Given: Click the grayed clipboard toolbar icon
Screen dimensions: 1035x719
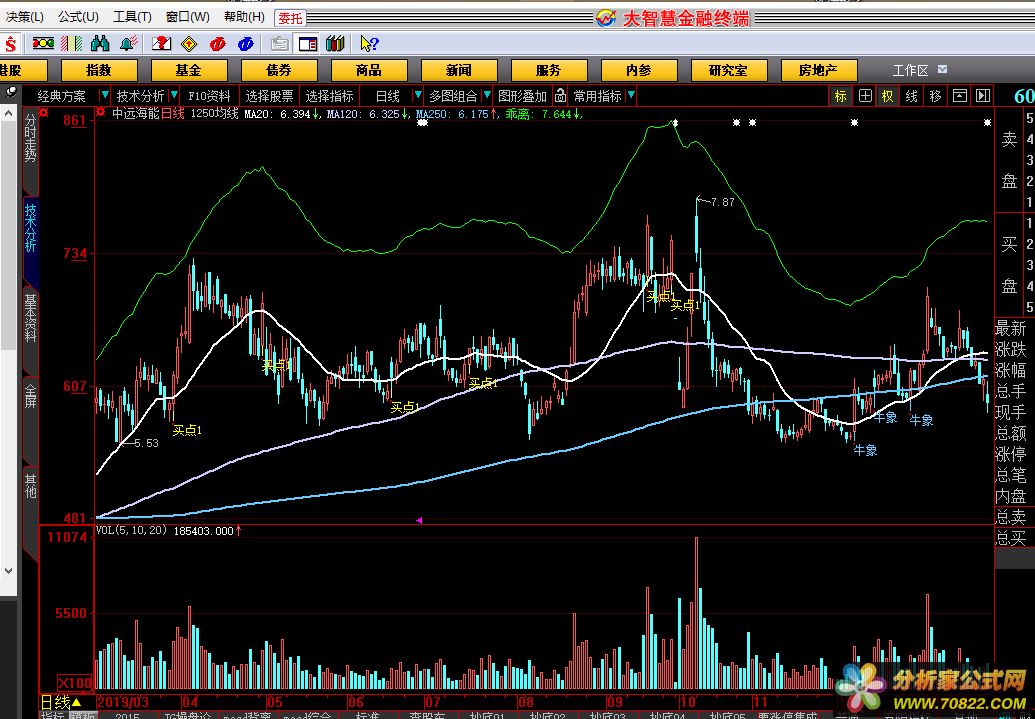Looking at the screenshot, I should click(x=279, y=44).
